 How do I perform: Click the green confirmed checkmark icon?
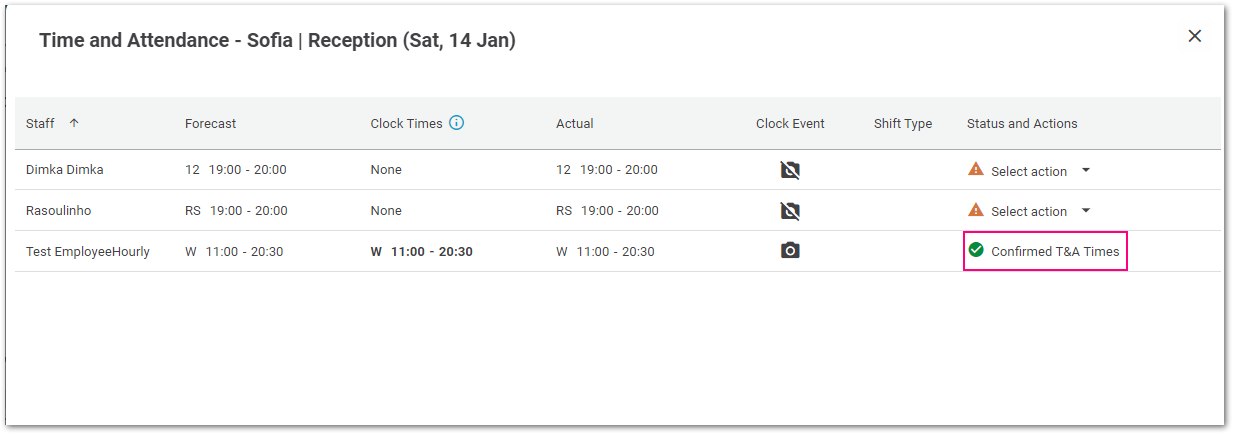click(x=976, y=250)
